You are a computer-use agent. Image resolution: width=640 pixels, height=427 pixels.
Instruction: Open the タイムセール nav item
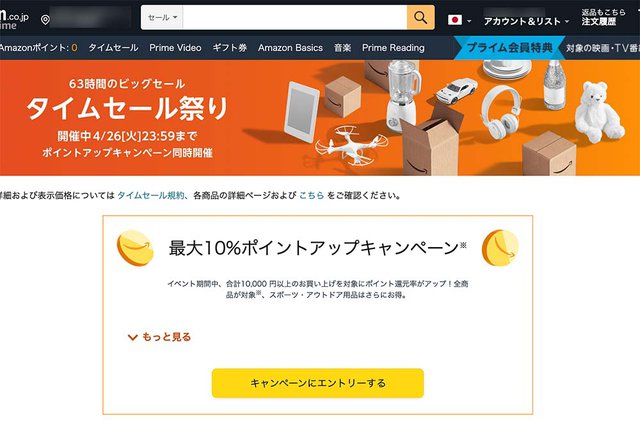[113, 48]
